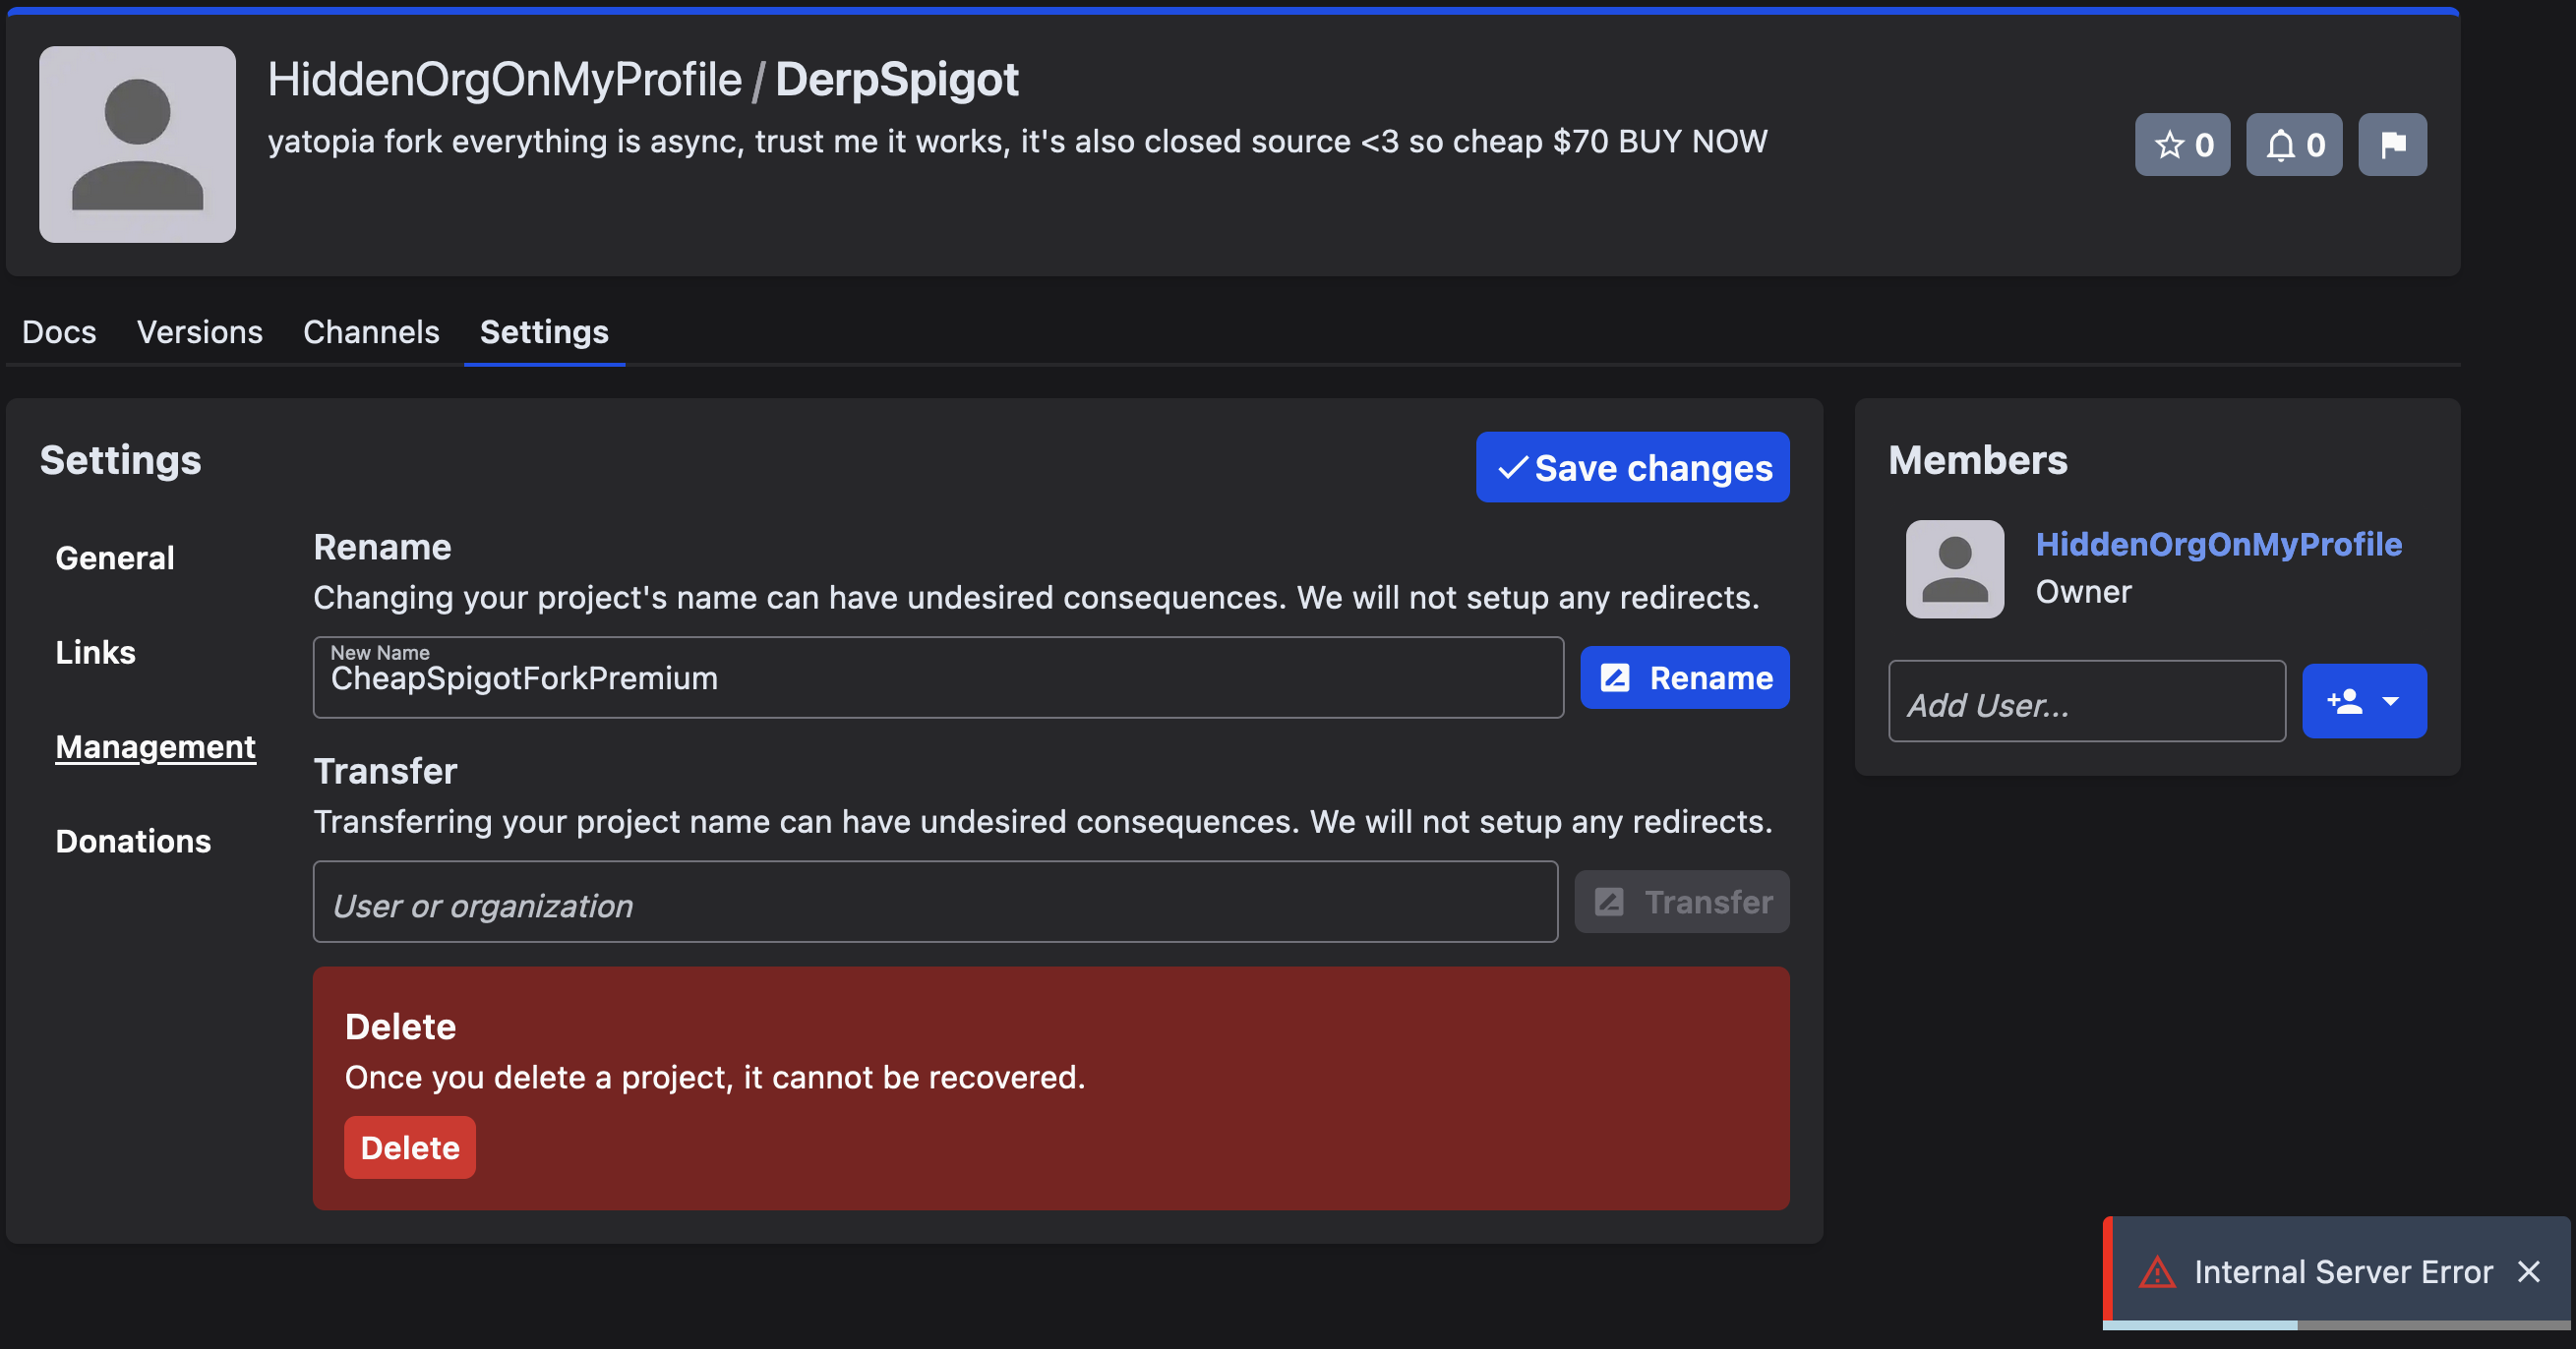Open the Donations settings section
2576x1349 pixels.
click(x=133, y=841)
